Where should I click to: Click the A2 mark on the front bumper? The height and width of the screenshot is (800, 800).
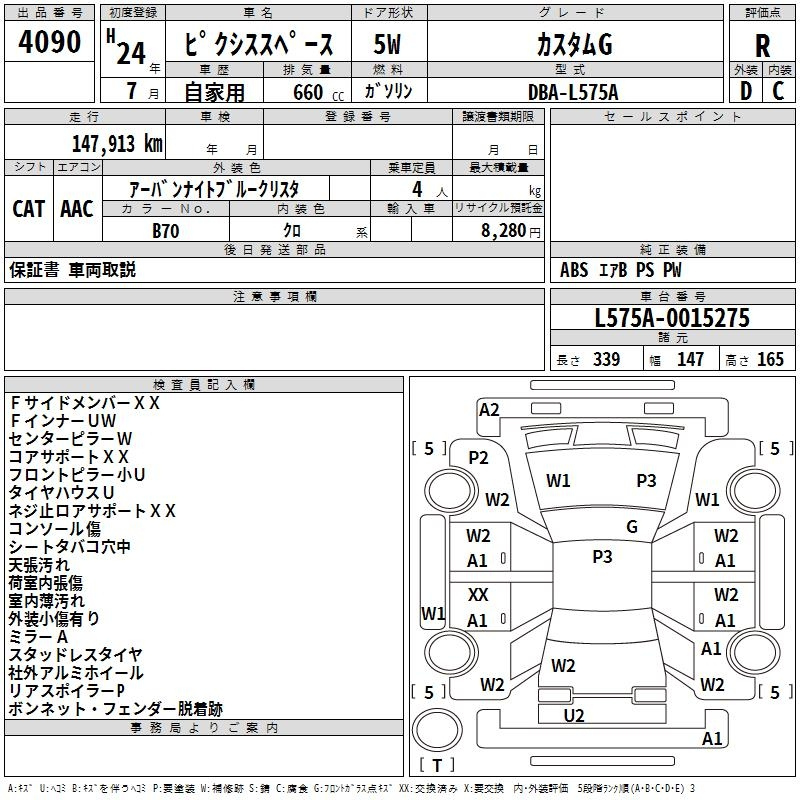[489, 410]
